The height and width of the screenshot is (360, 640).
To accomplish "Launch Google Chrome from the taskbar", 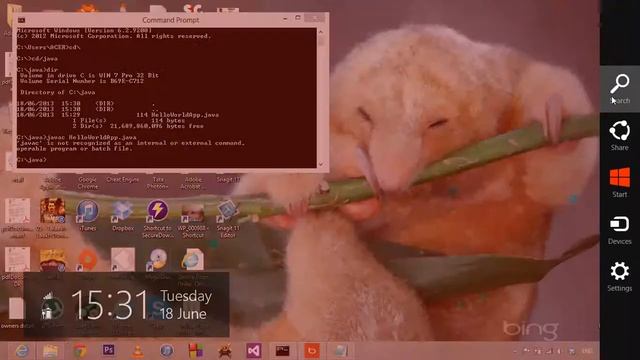I will [x=80, y=351].
